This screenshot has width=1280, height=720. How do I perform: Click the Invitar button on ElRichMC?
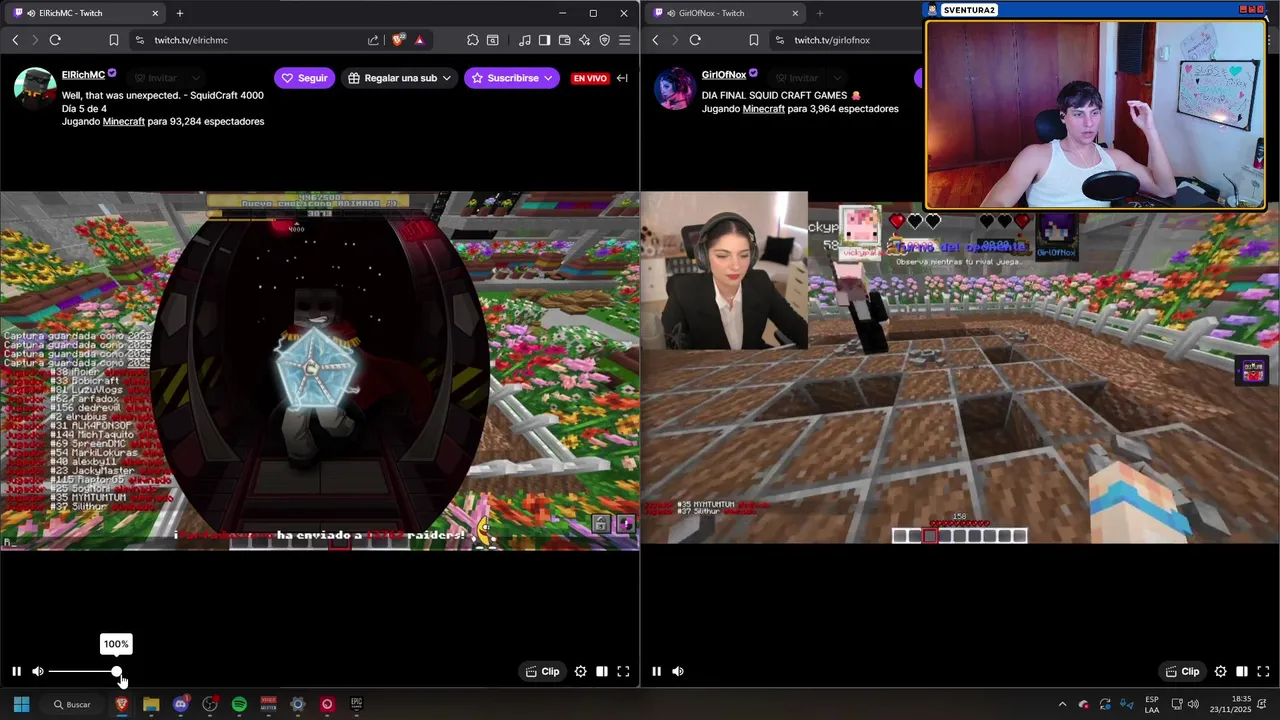point(156,78)
